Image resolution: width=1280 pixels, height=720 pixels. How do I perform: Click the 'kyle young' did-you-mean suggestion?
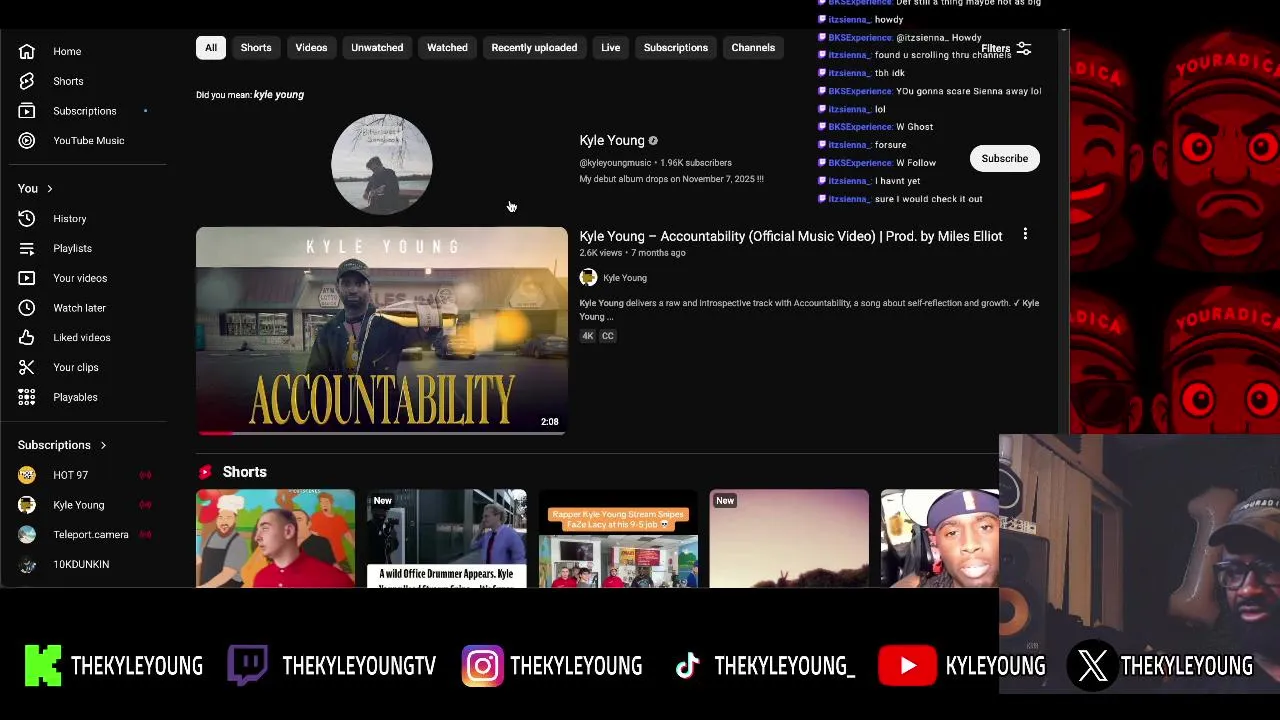pos(279,95)
